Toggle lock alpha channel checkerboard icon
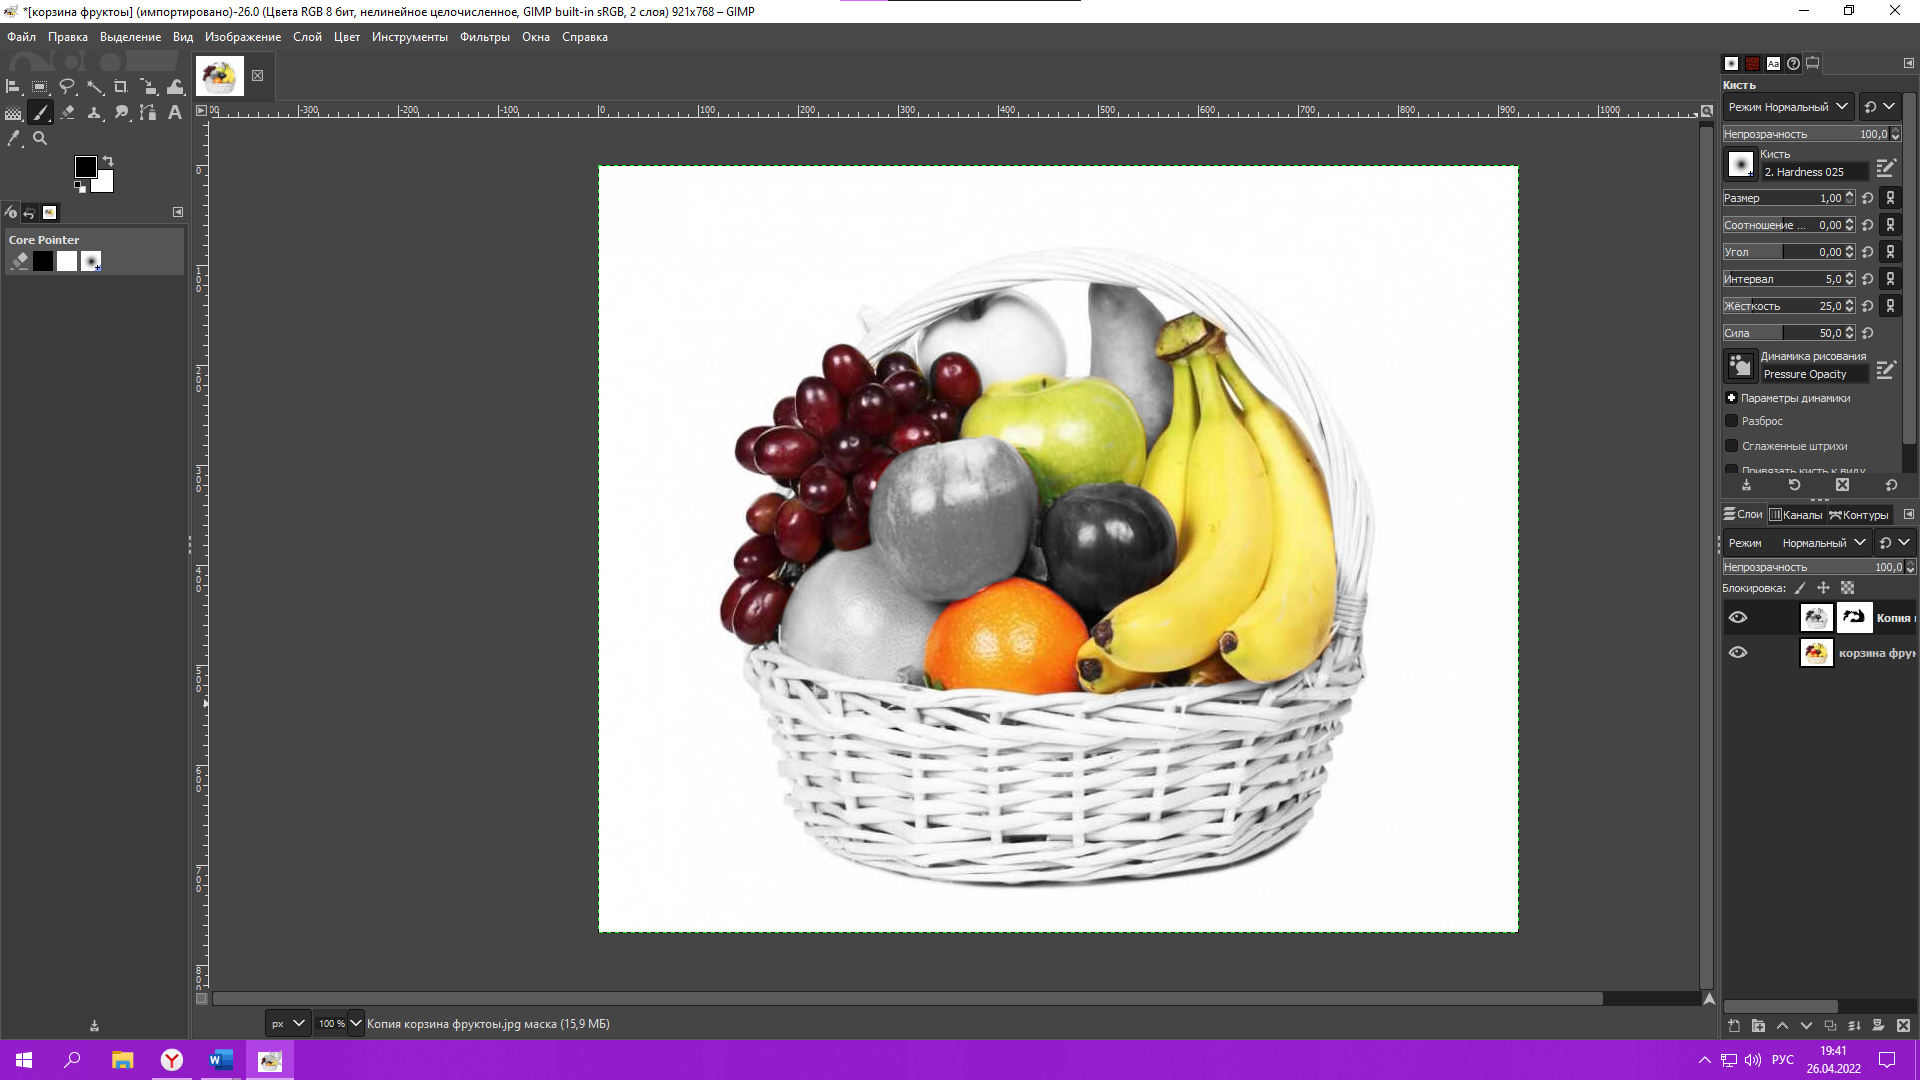1920x1080 pixels. 1847,588
